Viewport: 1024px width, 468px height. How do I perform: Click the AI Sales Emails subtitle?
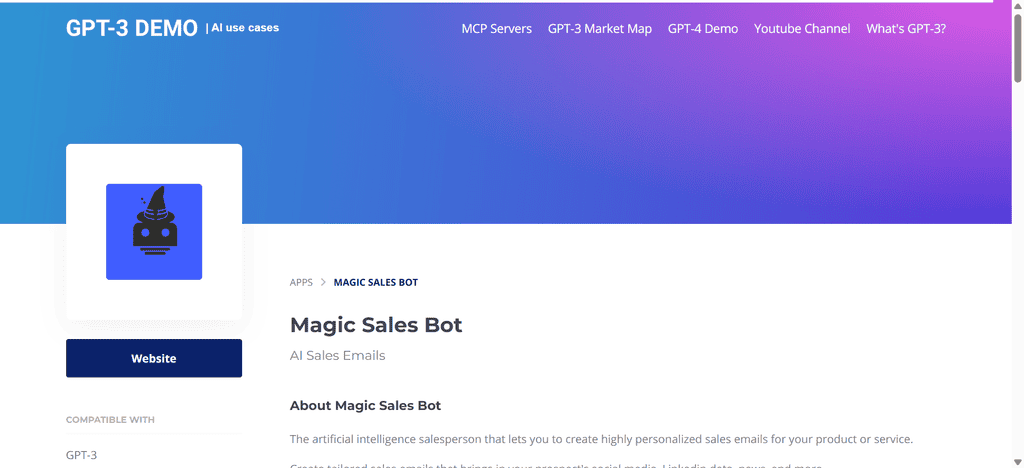[338, 356]
